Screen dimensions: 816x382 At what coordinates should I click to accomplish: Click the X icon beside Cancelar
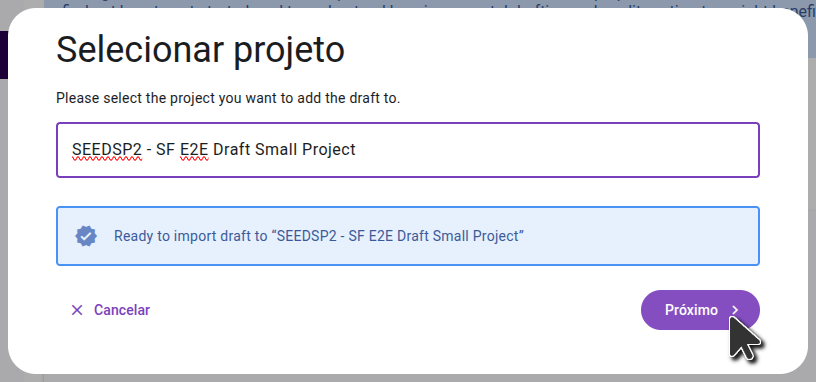[x=77, y=310]
